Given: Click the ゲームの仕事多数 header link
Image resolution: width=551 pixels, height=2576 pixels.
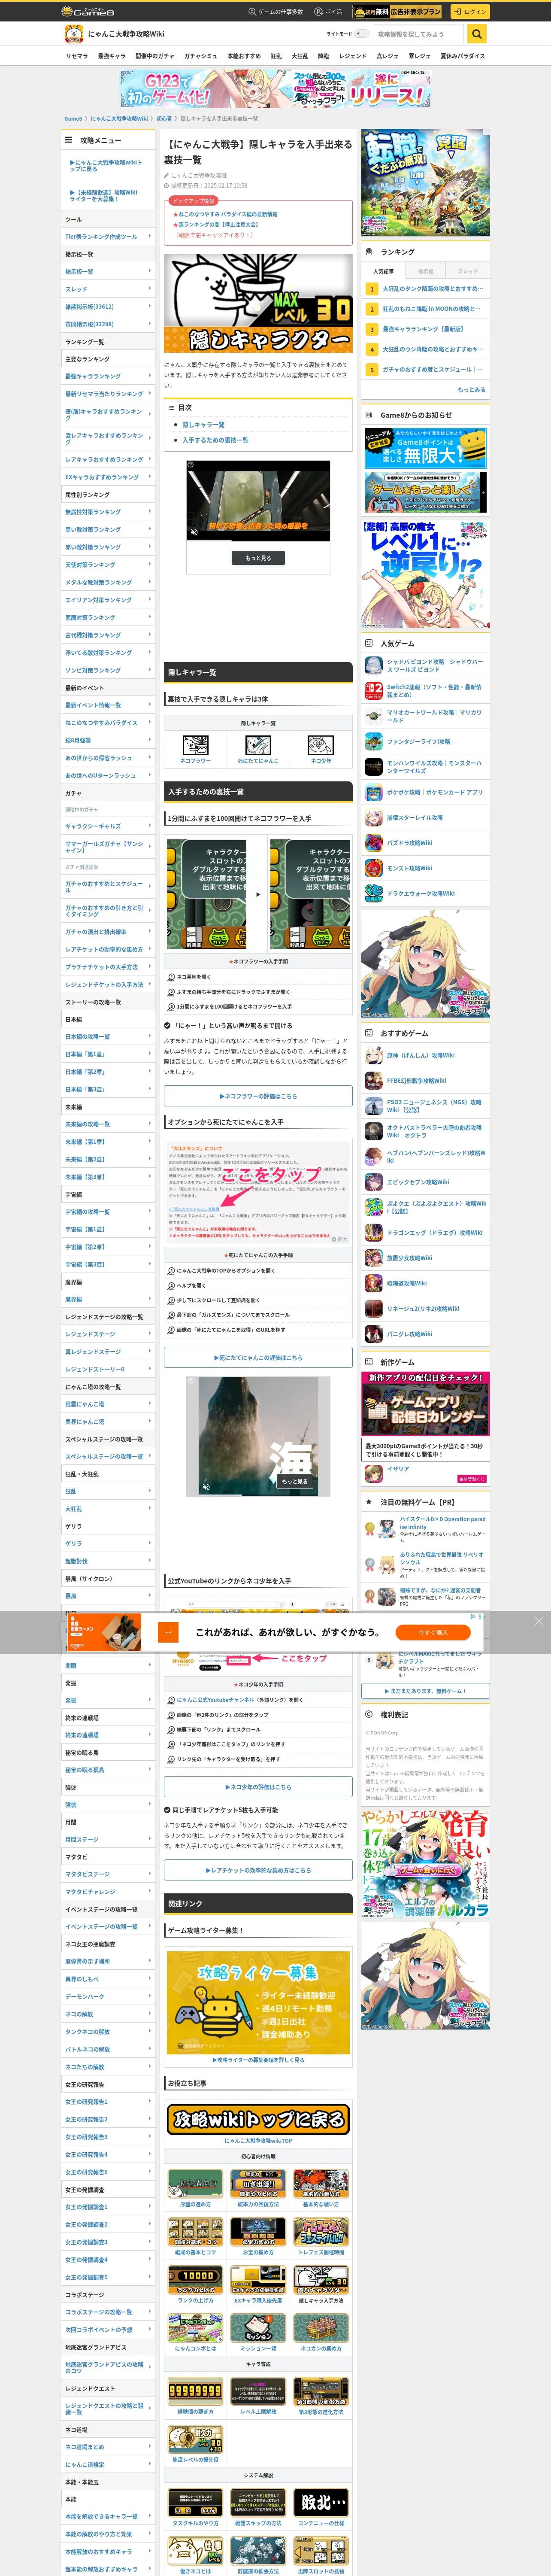Looking at the screenshot, I should [276, 11].
